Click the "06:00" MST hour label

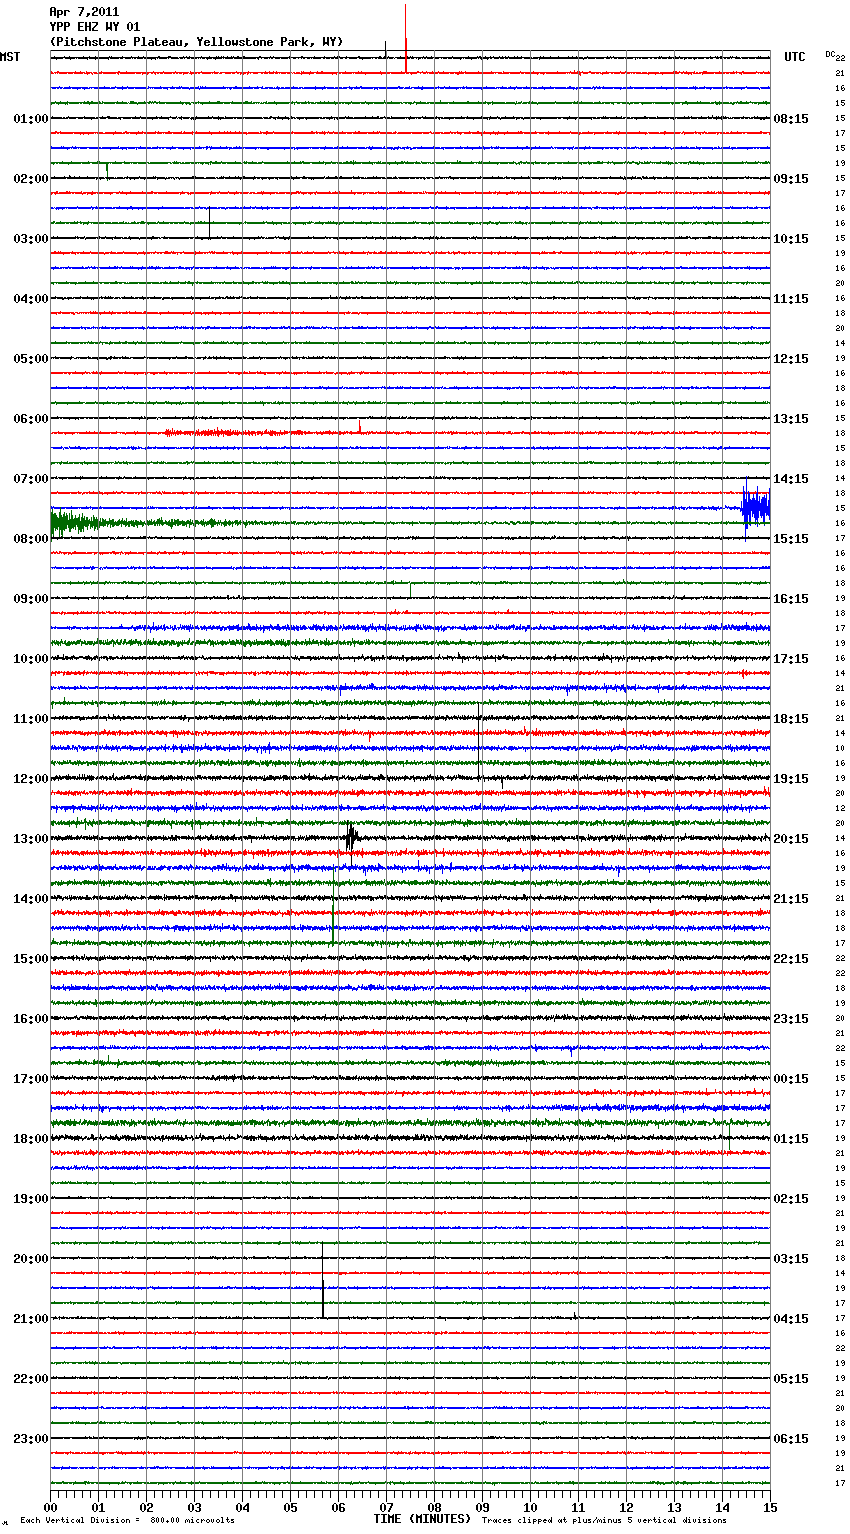tap(31, 419)
